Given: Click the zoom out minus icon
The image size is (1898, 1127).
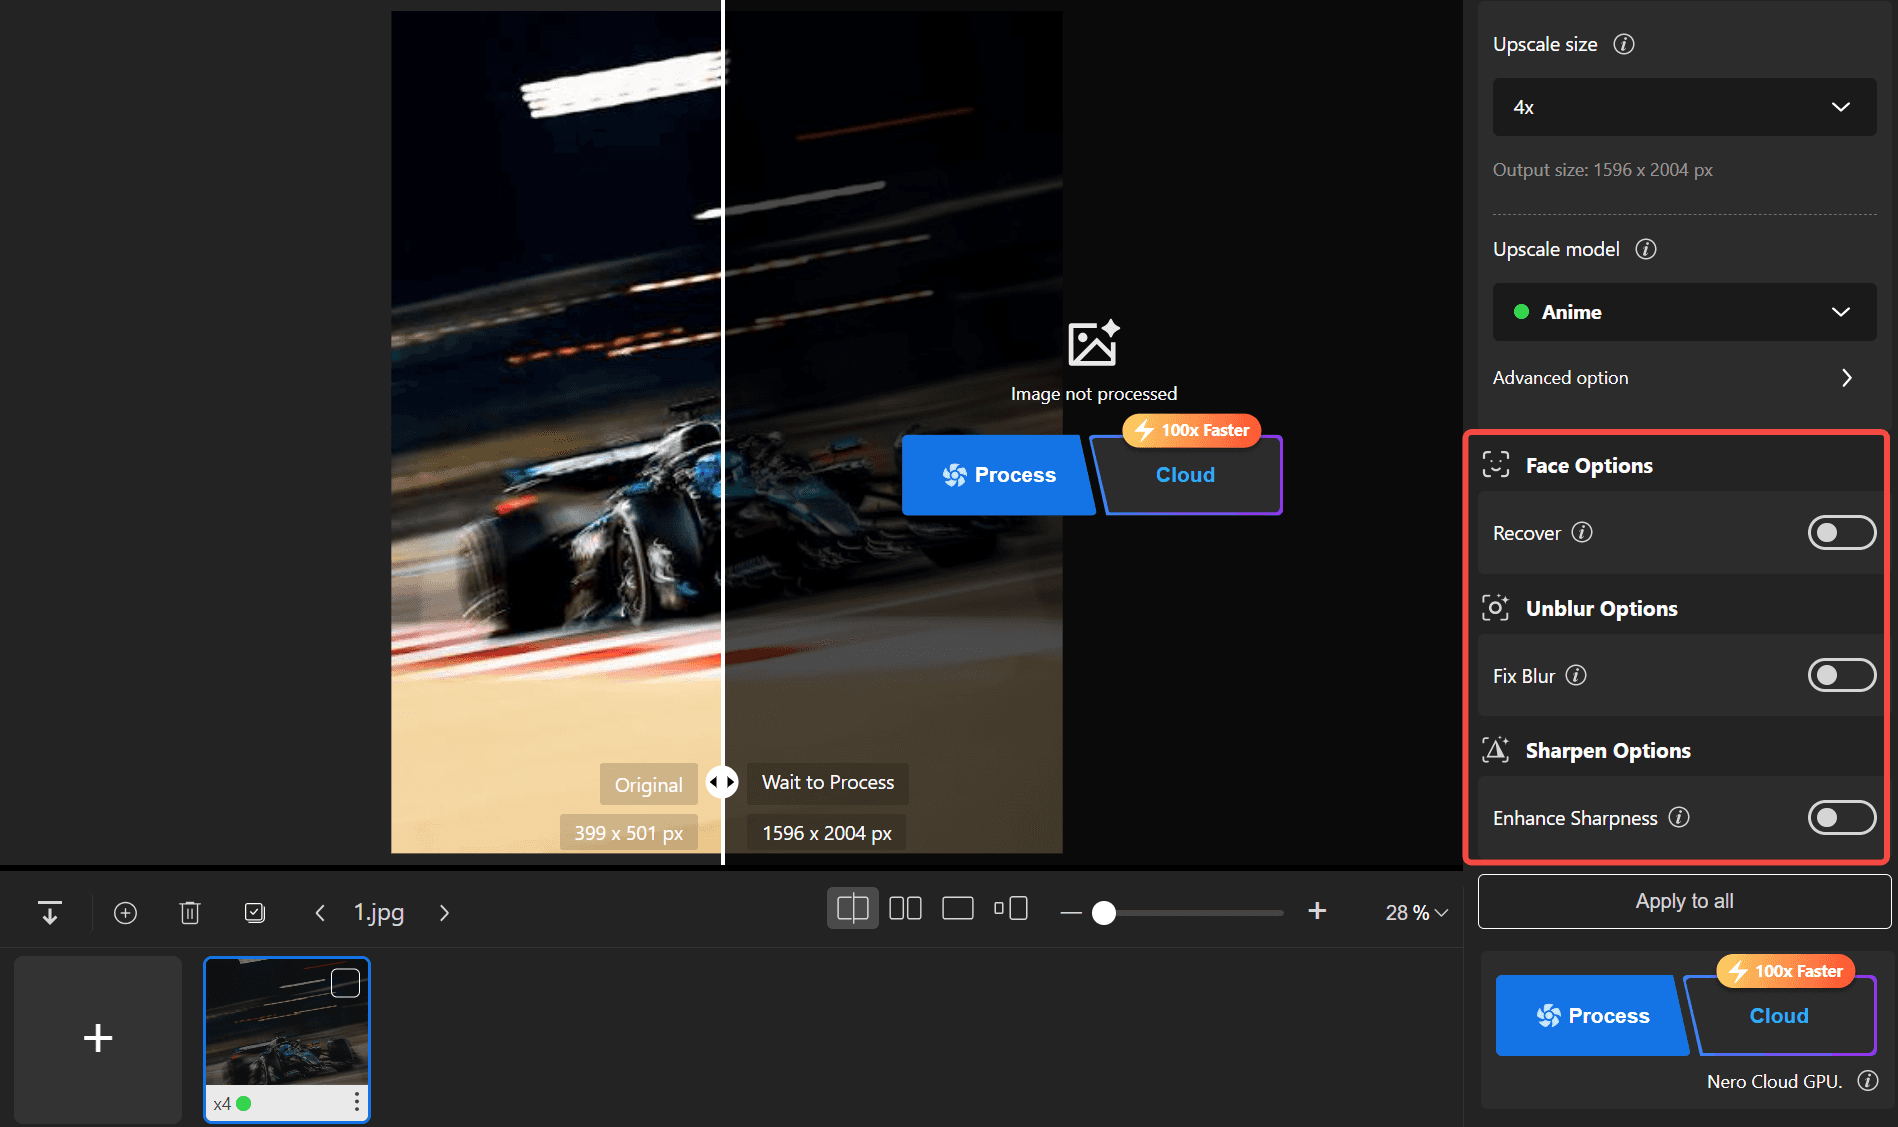Looking at the screenshot, I should coord(1071,912).
